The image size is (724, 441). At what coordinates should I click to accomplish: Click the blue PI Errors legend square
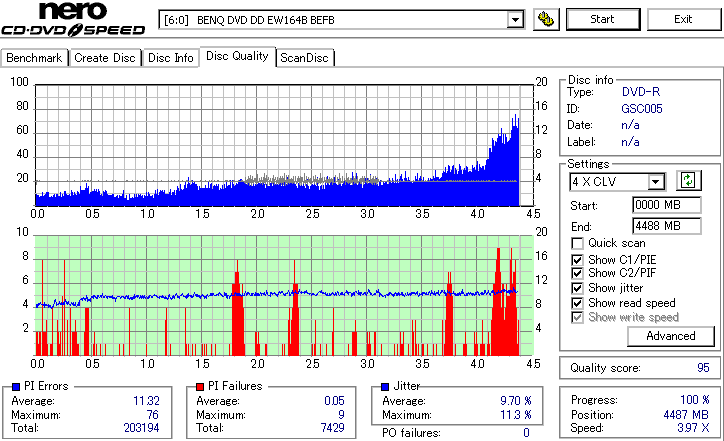coord(16,387)
